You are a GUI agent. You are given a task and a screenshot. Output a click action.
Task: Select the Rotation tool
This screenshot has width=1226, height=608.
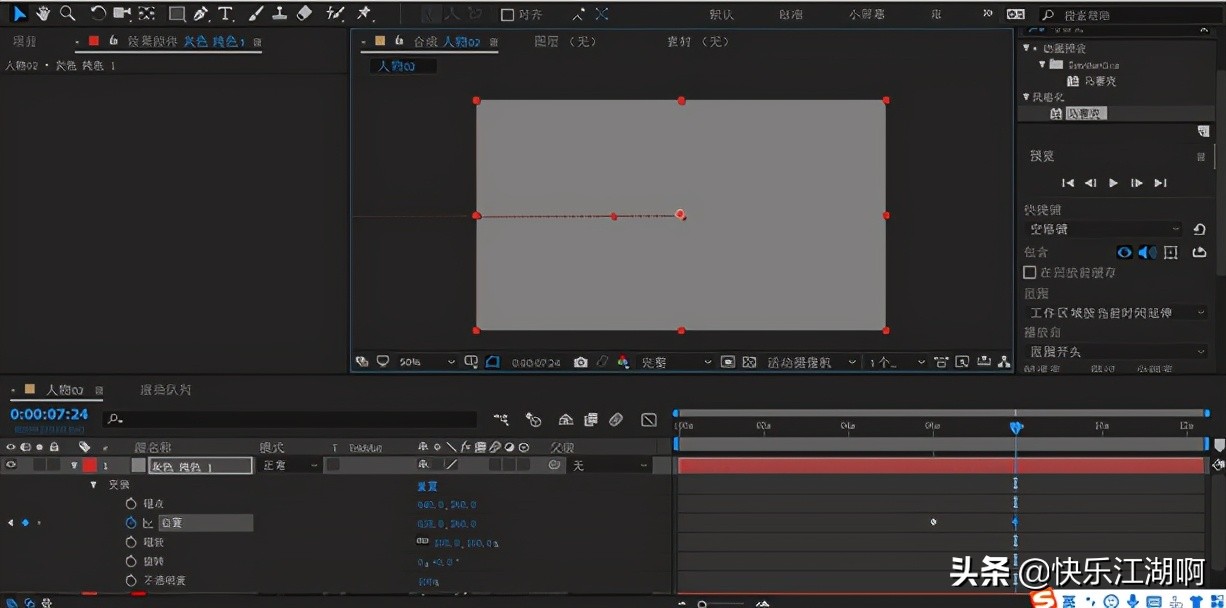[x=98, y=14]
